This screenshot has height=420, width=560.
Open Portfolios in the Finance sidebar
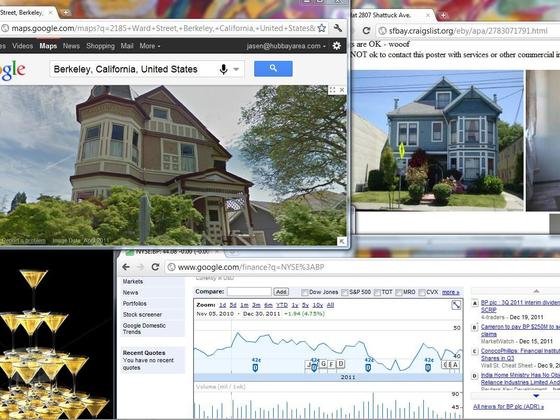[x=135, y=304]
